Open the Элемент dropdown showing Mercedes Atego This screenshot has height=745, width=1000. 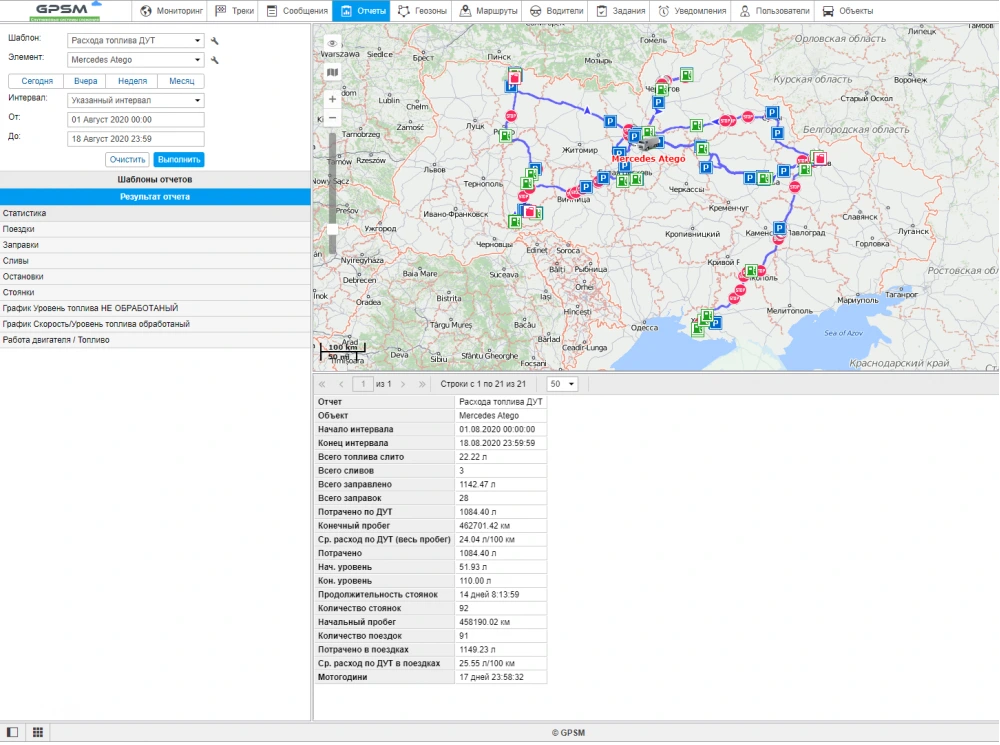[x=135, y=59]
